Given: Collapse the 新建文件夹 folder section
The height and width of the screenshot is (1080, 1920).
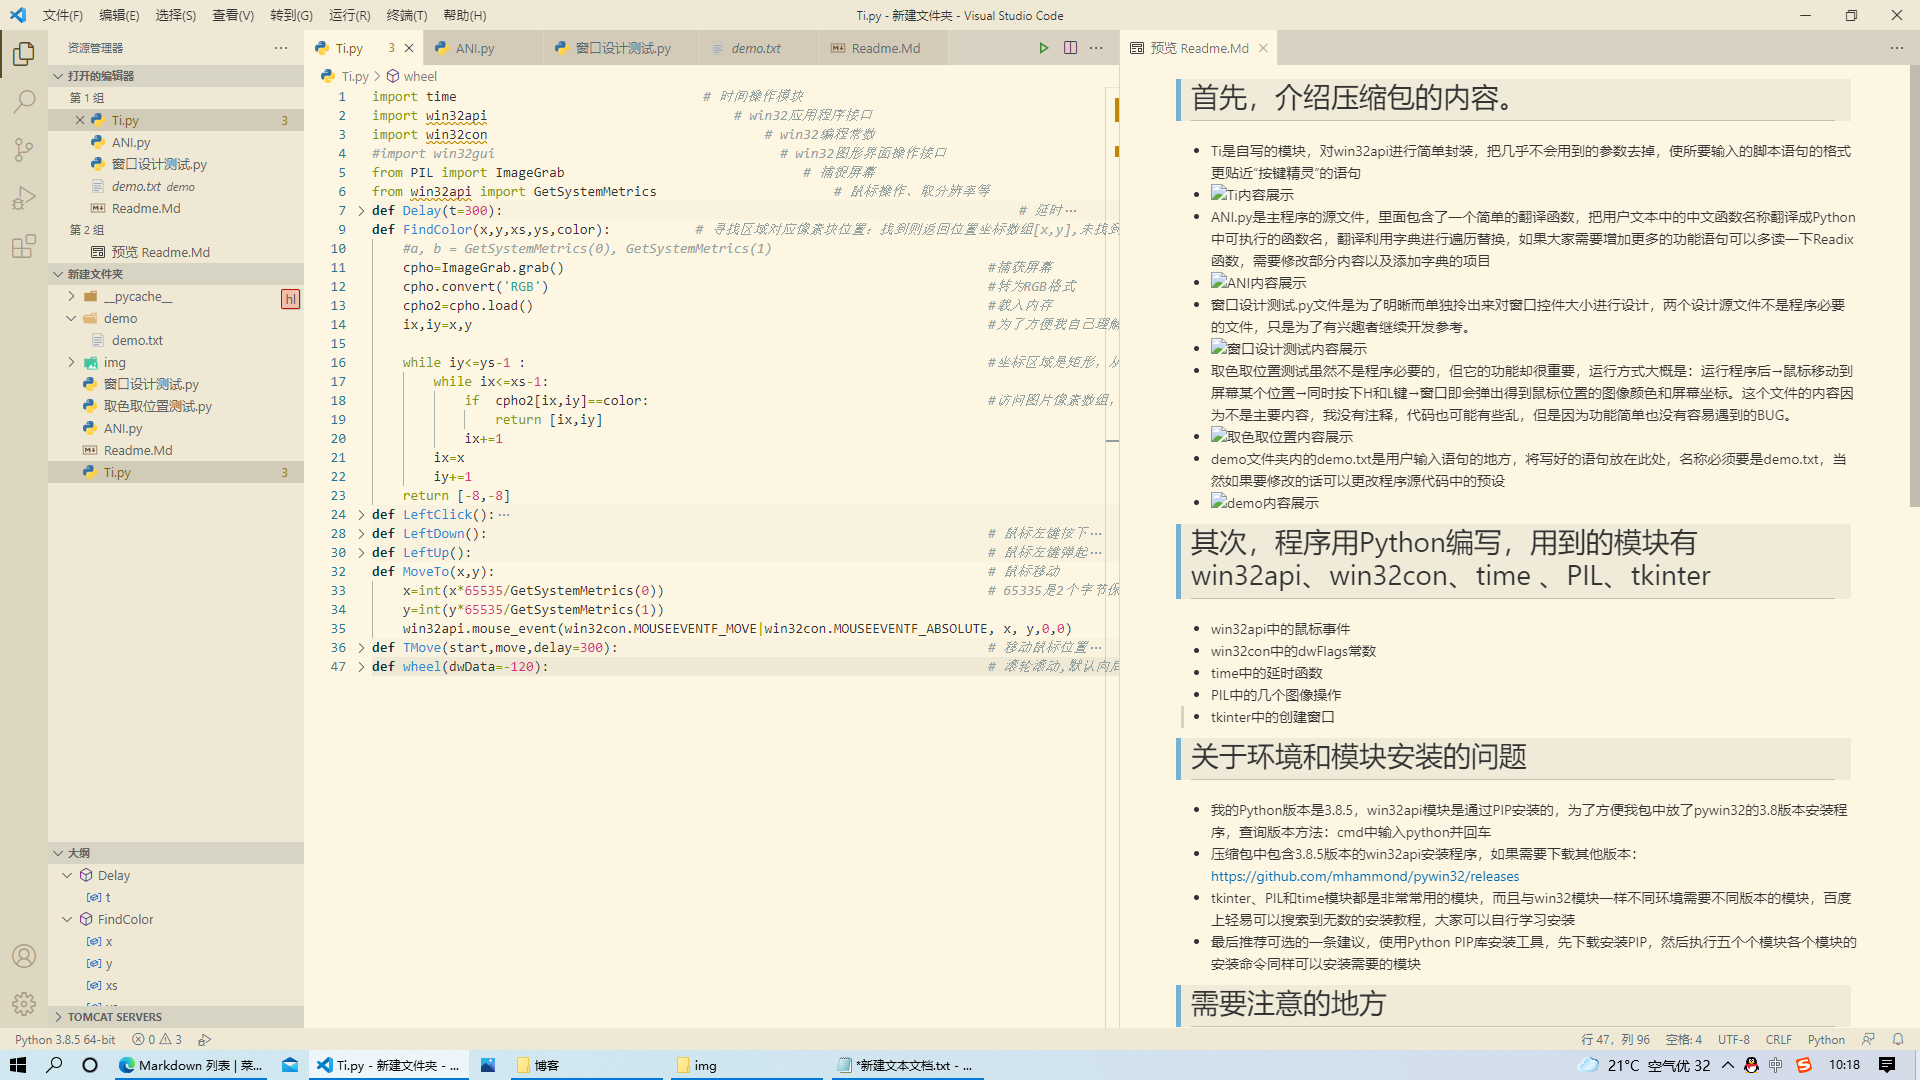Looking at the screenshot, I should (x=58, y=274).
